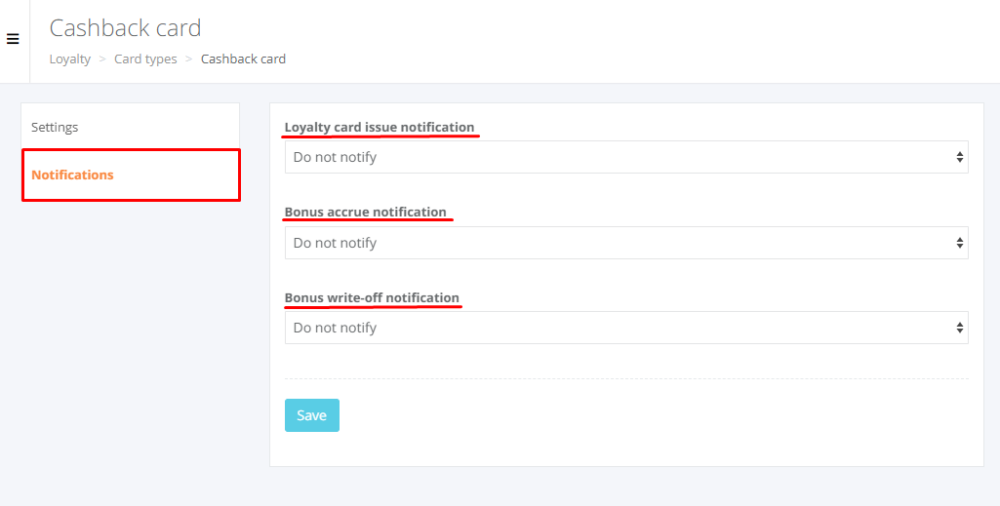Viewport: 1000px width, 506px height.
Task: Click the Cashback card page heading
Action: tap(125, 28)
